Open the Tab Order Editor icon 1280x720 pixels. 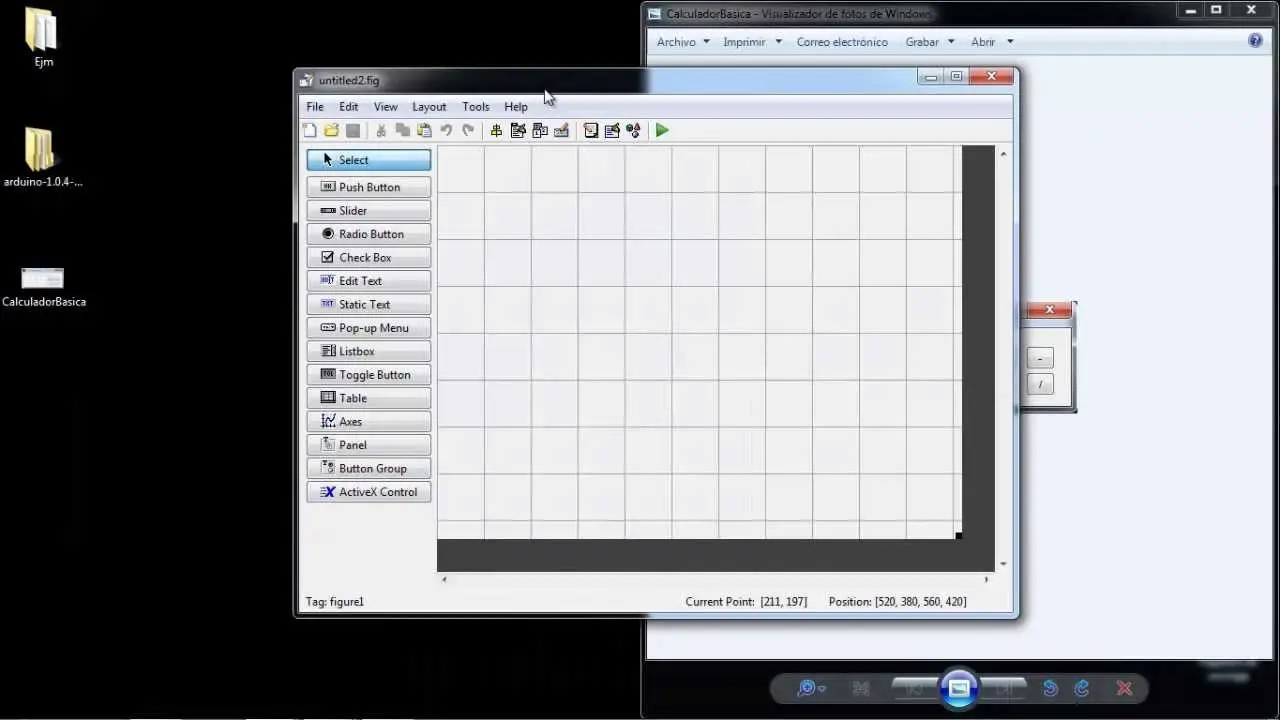tap(540, 130)
